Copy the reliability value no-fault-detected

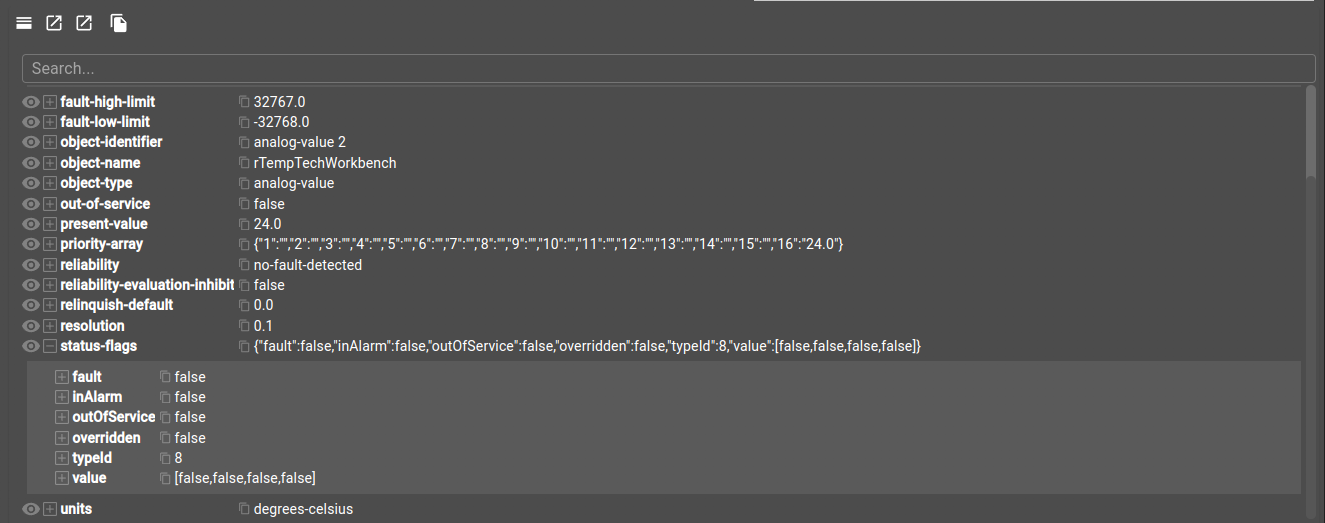tap(244, 265)
